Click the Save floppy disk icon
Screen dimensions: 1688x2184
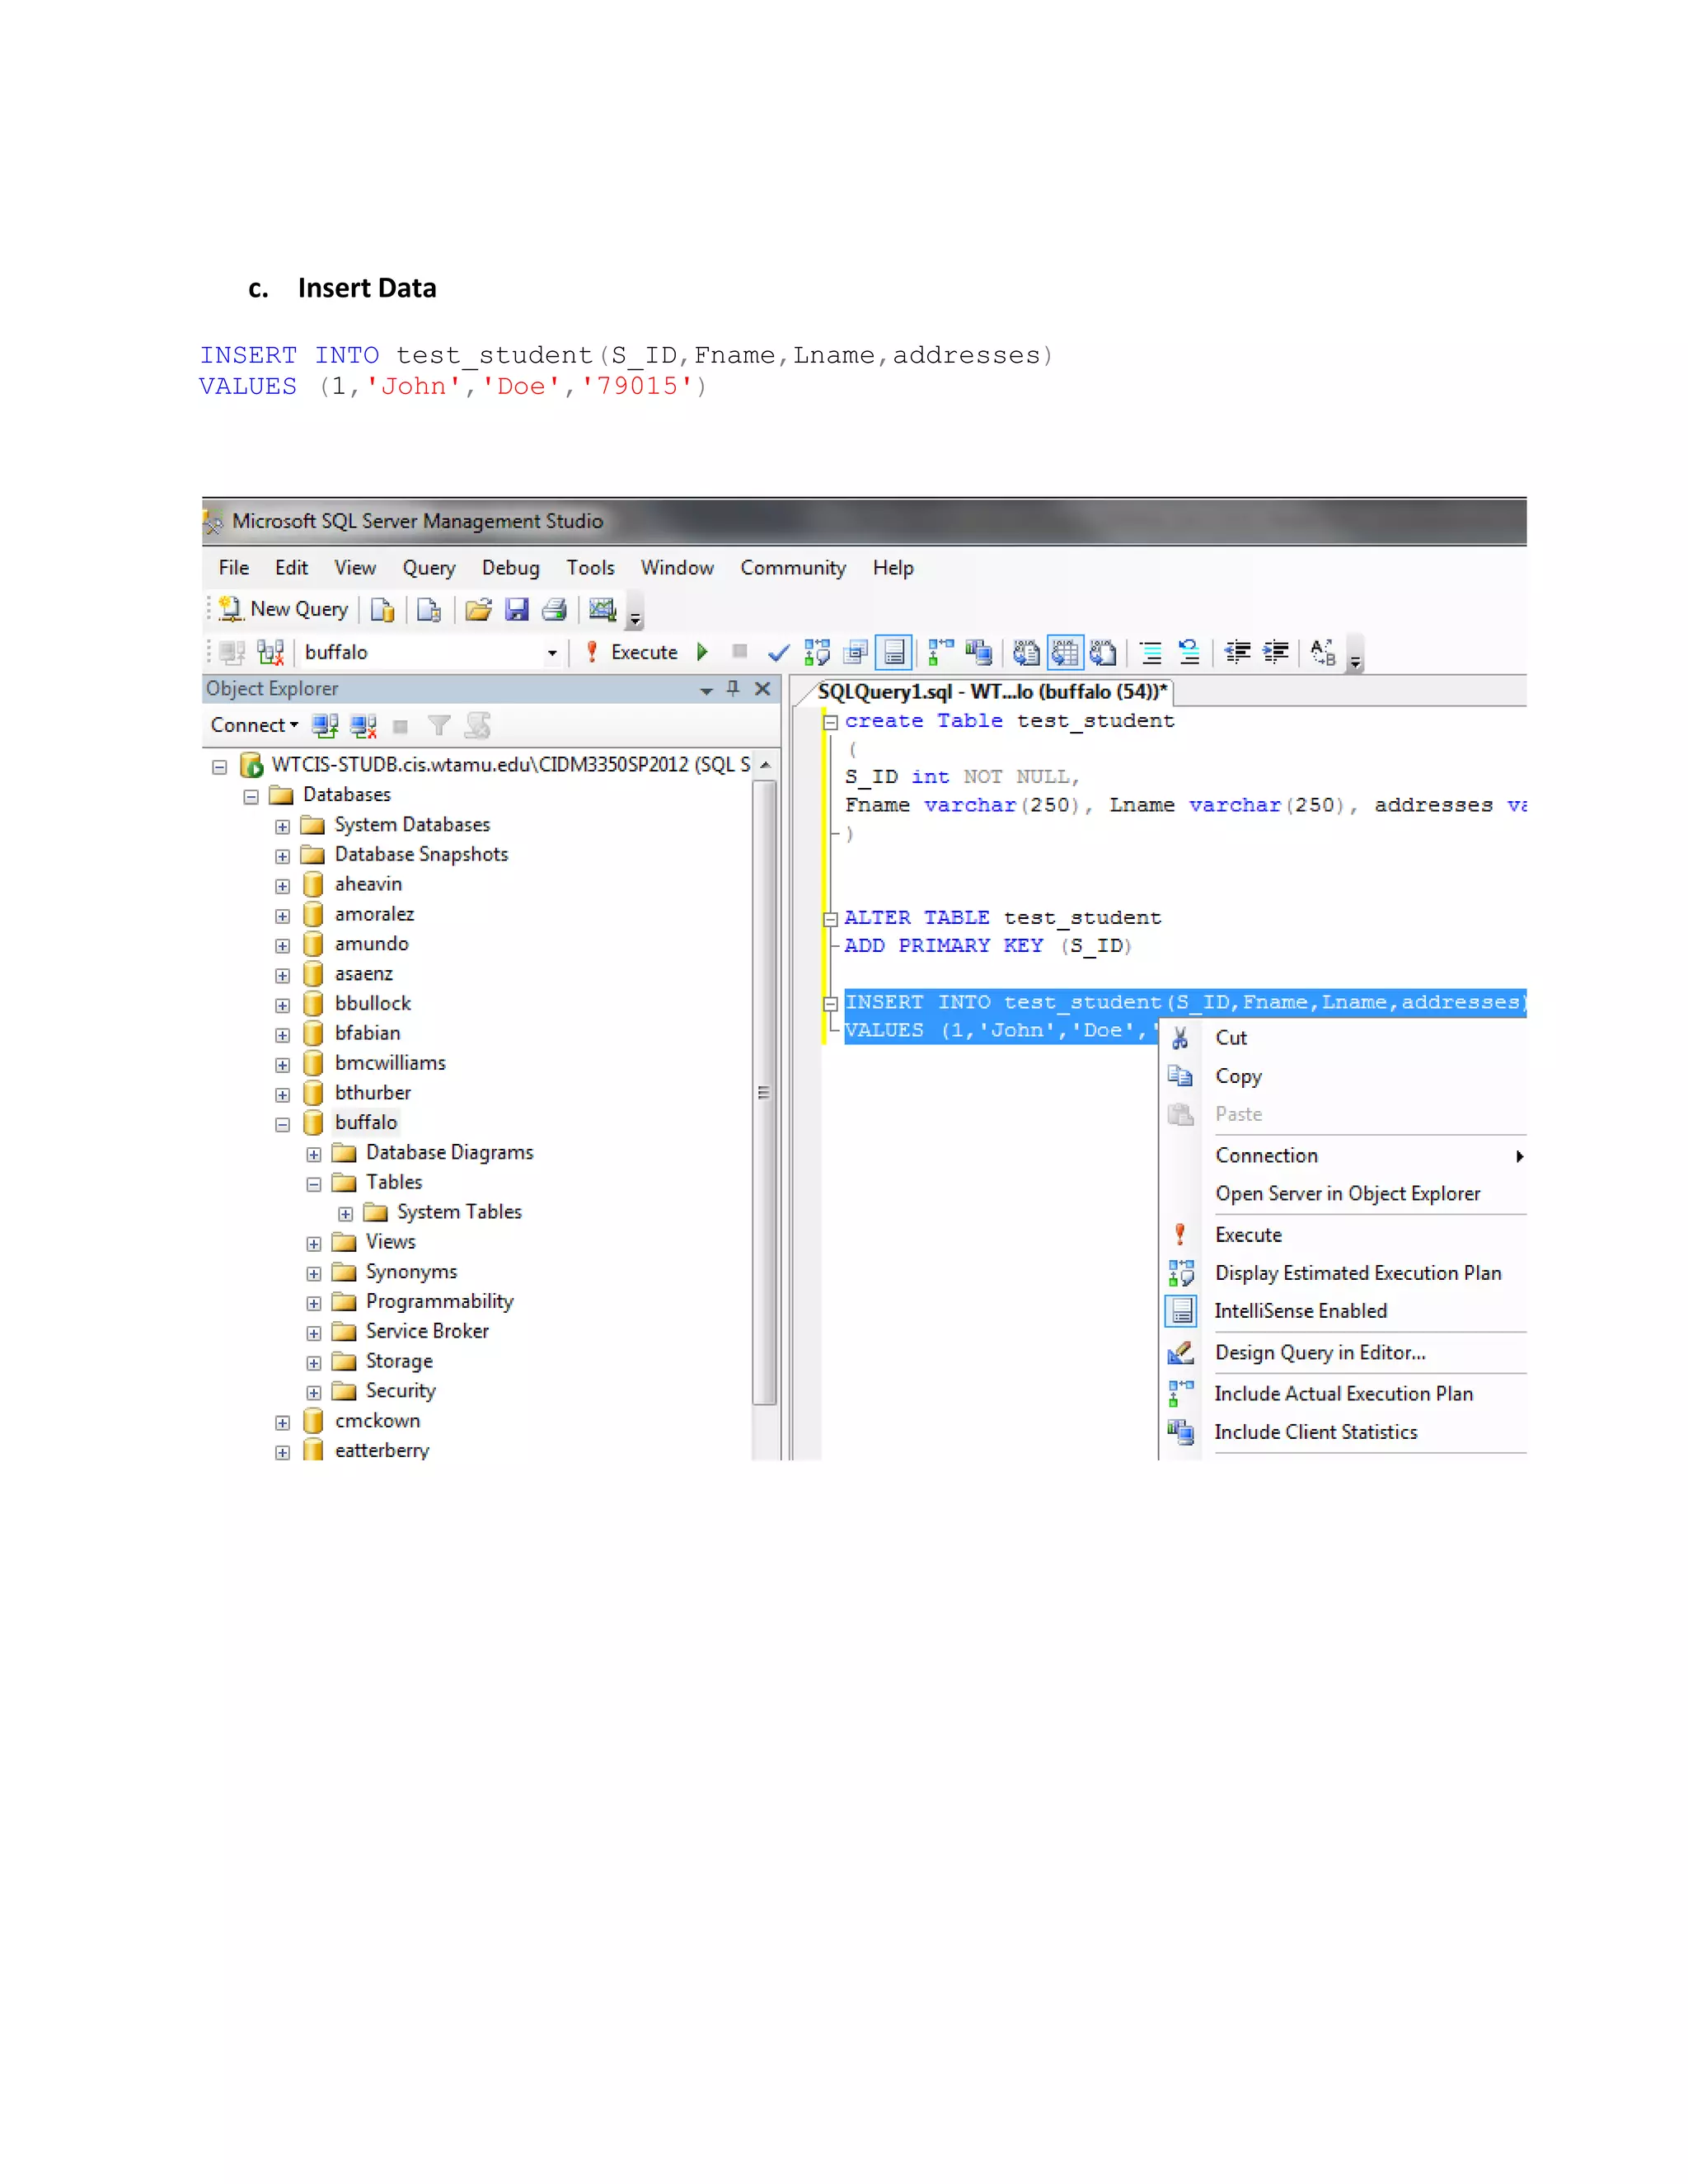click(516, 609)
